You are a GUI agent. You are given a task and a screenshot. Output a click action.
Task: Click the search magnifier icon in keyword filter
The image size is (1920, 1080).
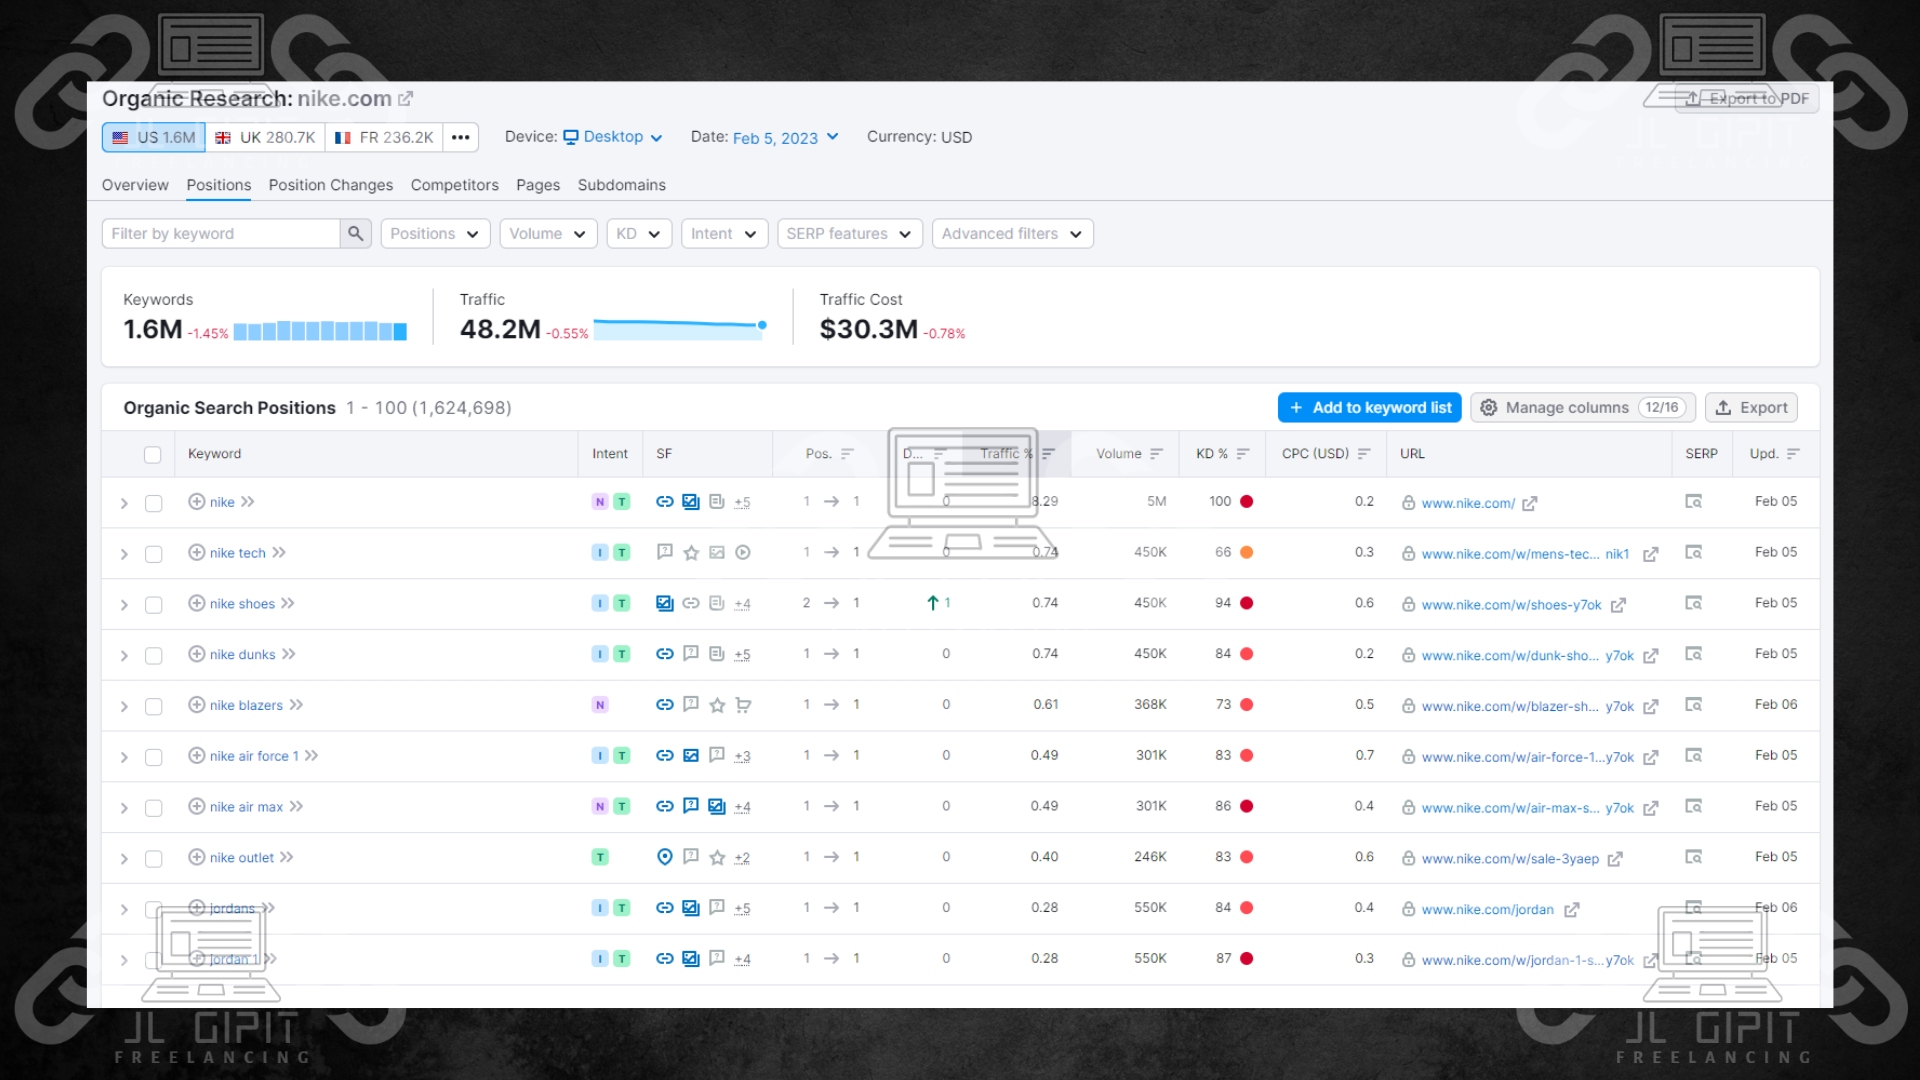coord(355,234)
